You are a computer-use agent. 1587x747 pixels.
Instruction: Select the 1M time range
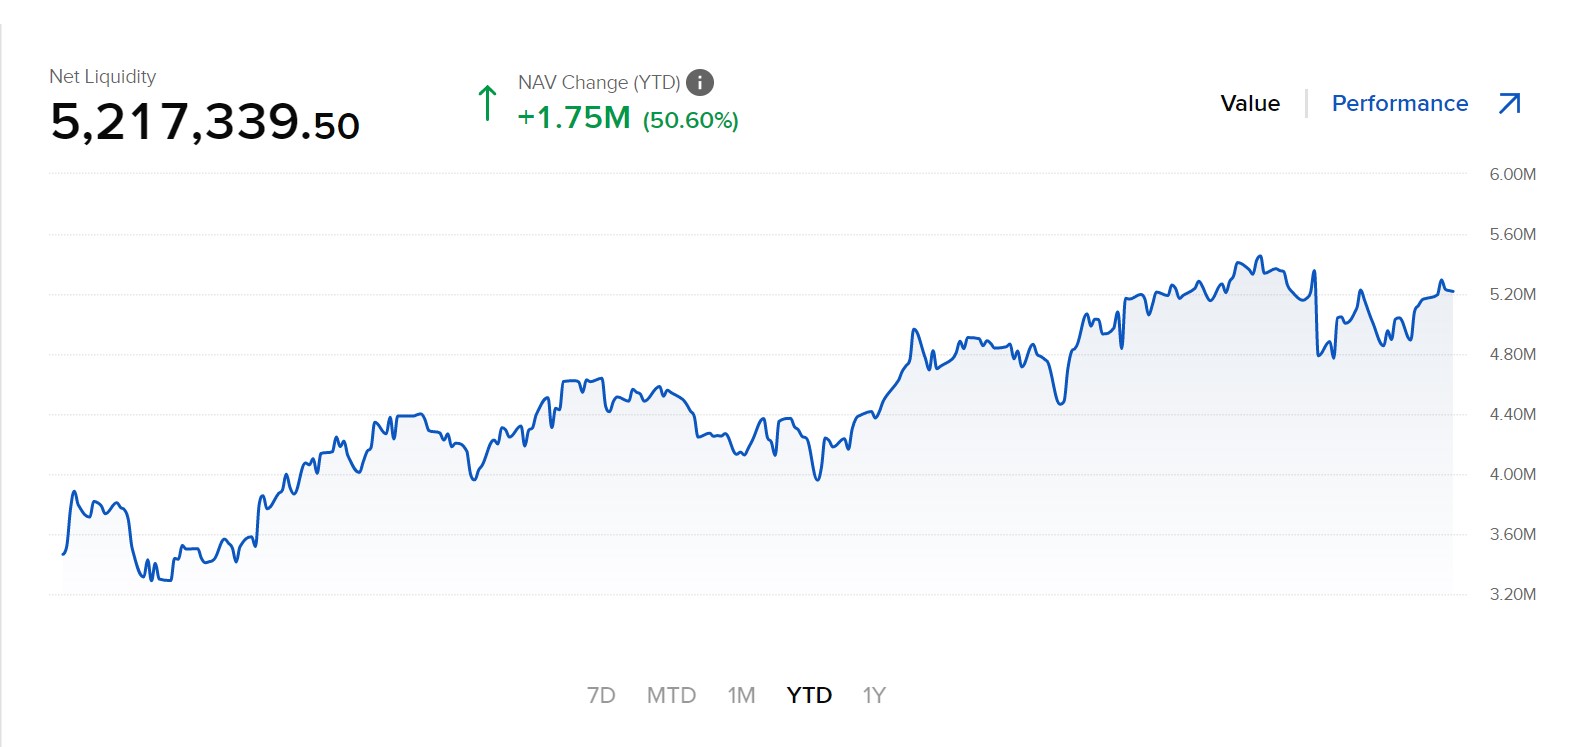click(741, 695)
